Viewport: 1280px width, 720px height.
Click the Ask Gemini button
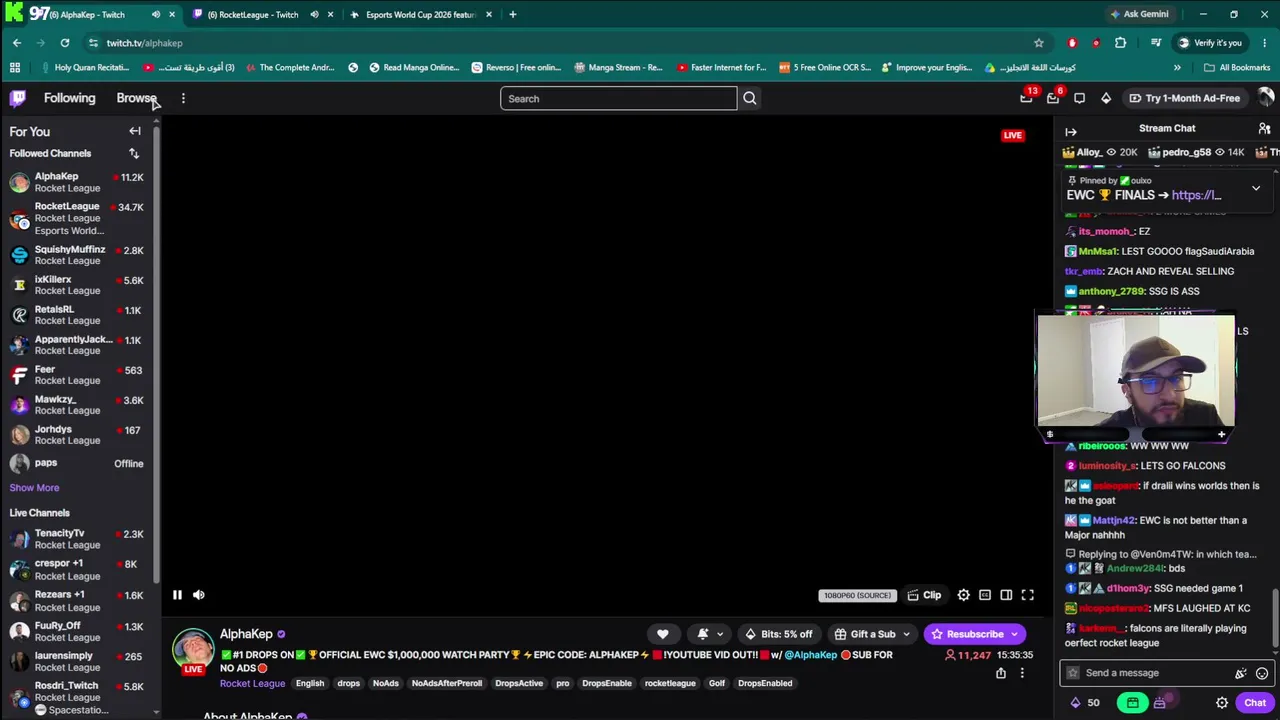click(1138, 14)
